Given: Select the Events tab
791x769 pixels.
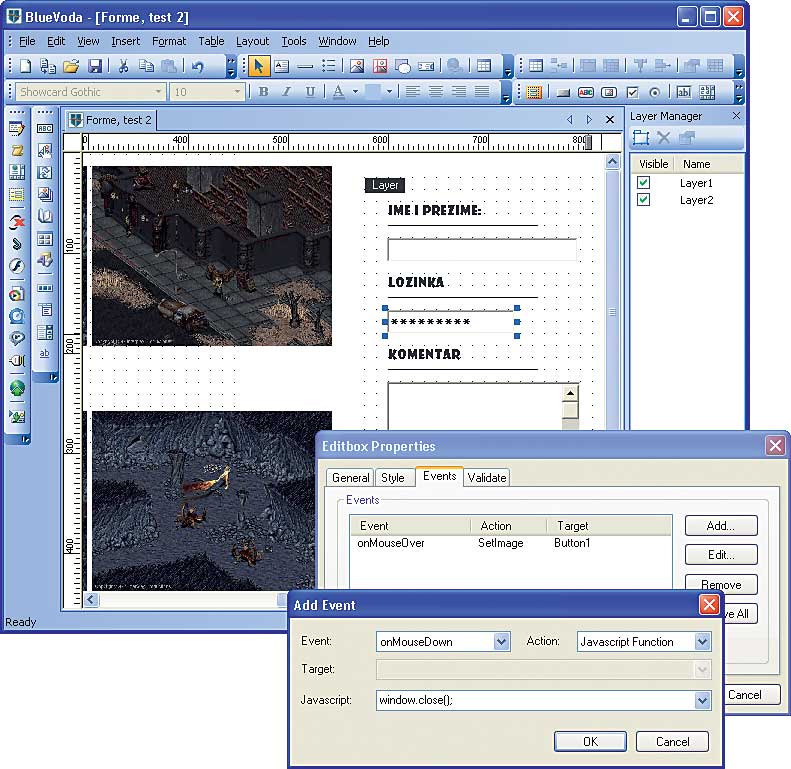Looking at the screenshot, I should click(439, 476).
